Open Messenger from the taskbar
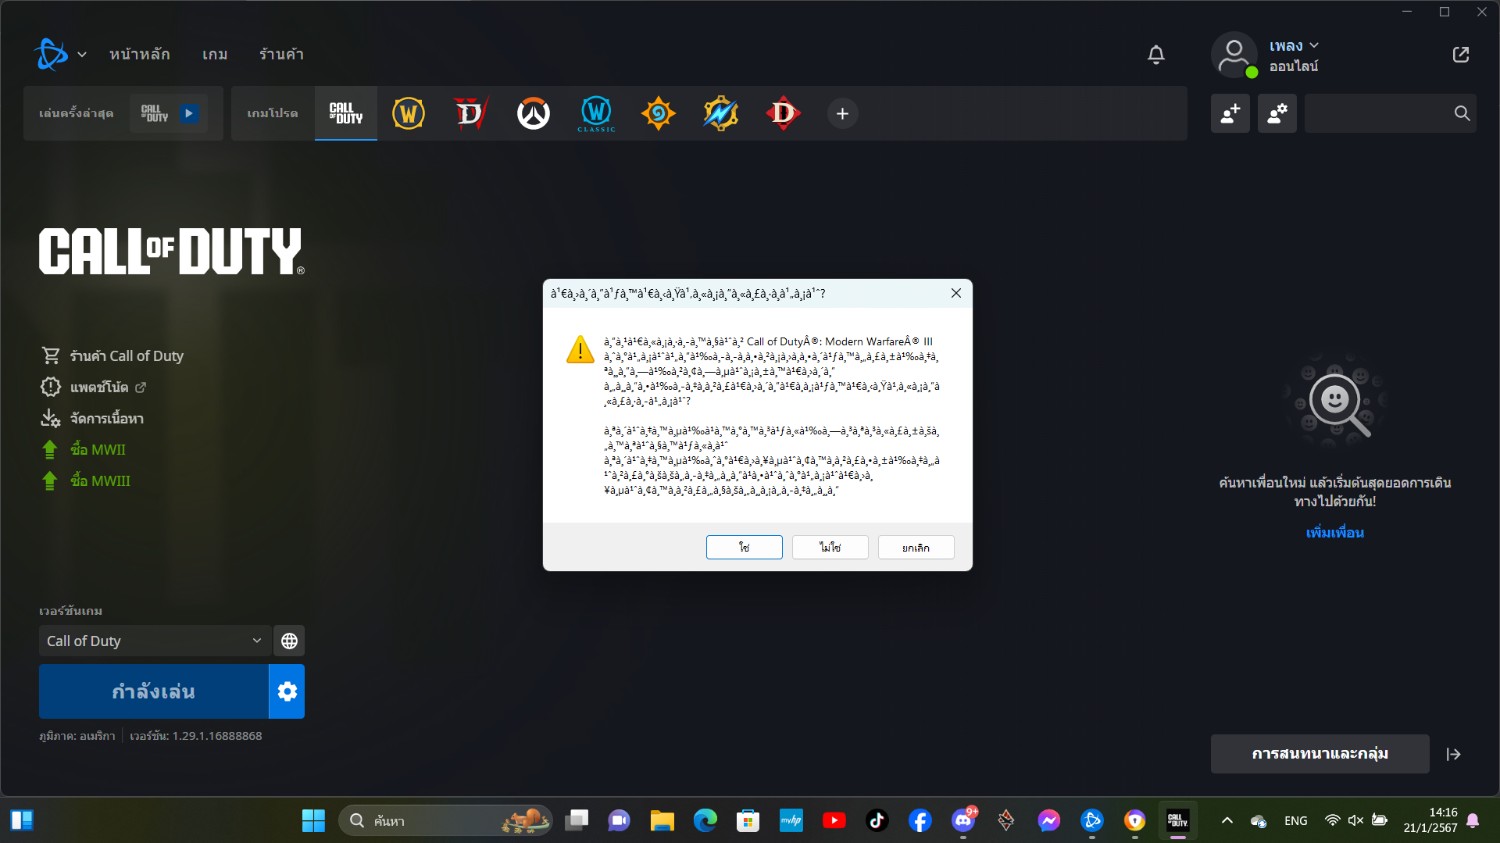 1048,821
